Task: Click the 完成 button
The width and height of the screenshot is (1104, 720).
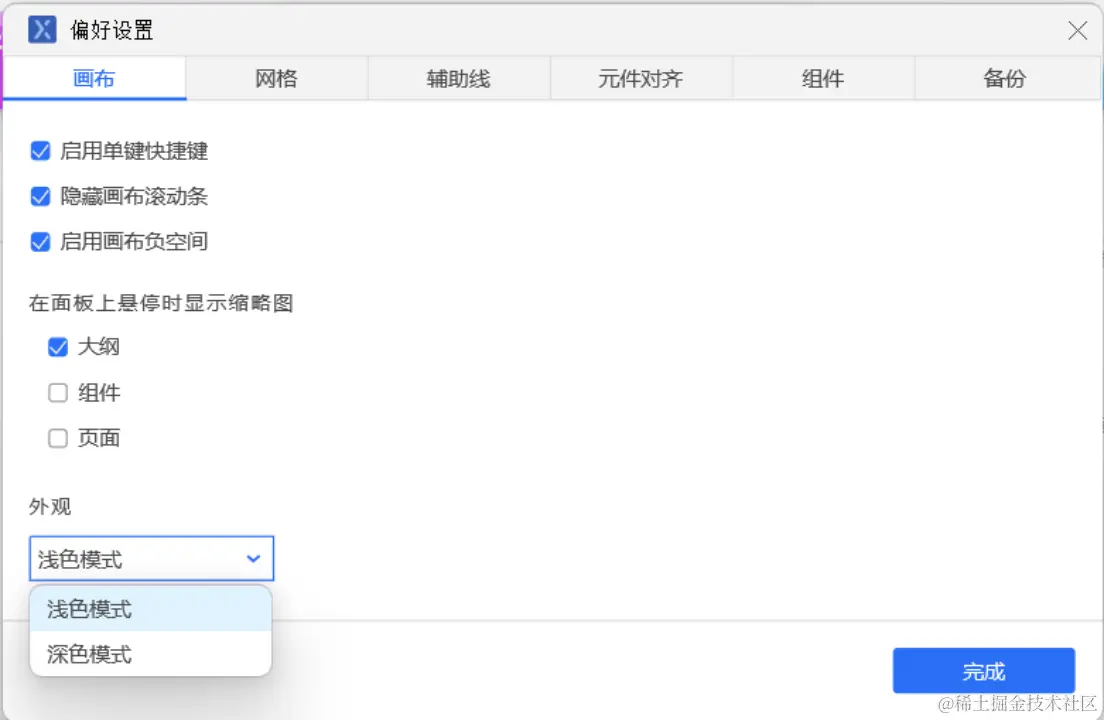Action: tap(984, 671)
